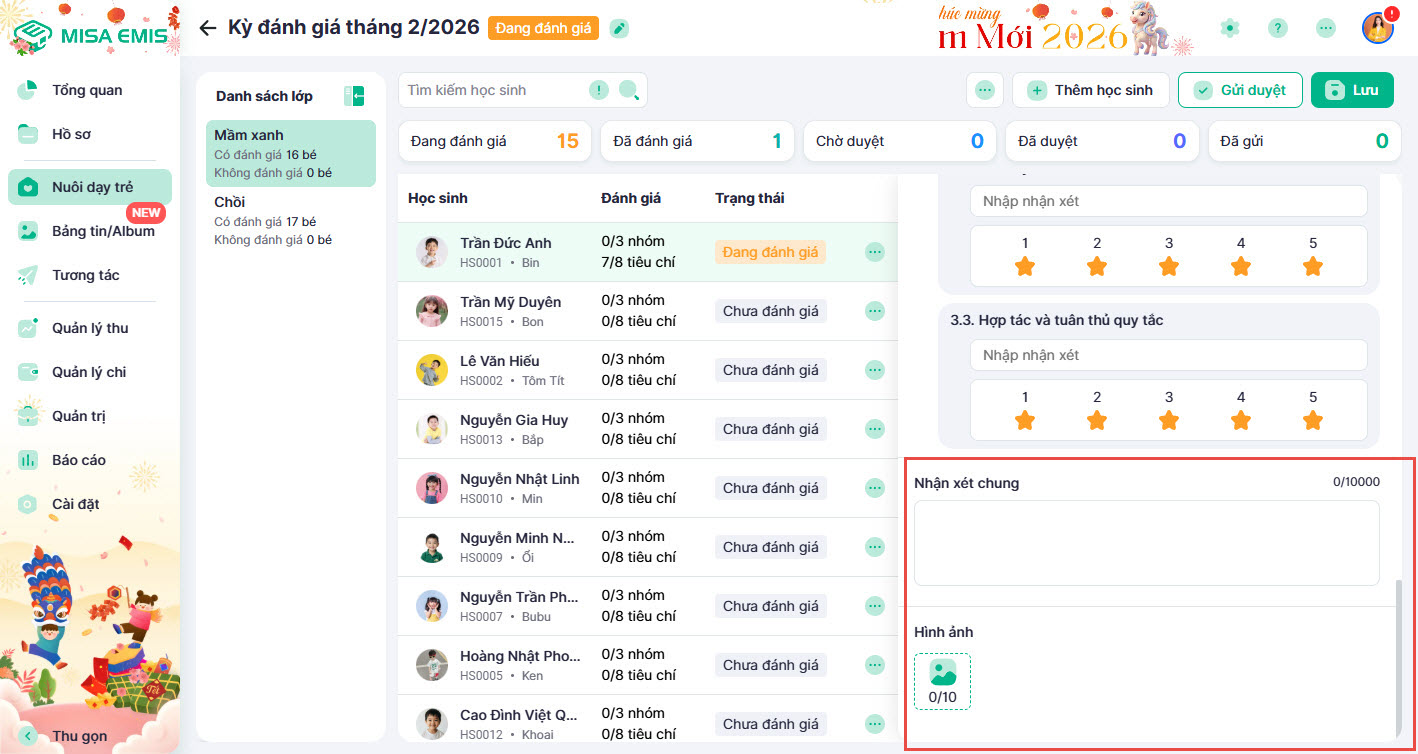Filter by Đã đánh giá status card
1418x754 pixels.
pos(697,141)
